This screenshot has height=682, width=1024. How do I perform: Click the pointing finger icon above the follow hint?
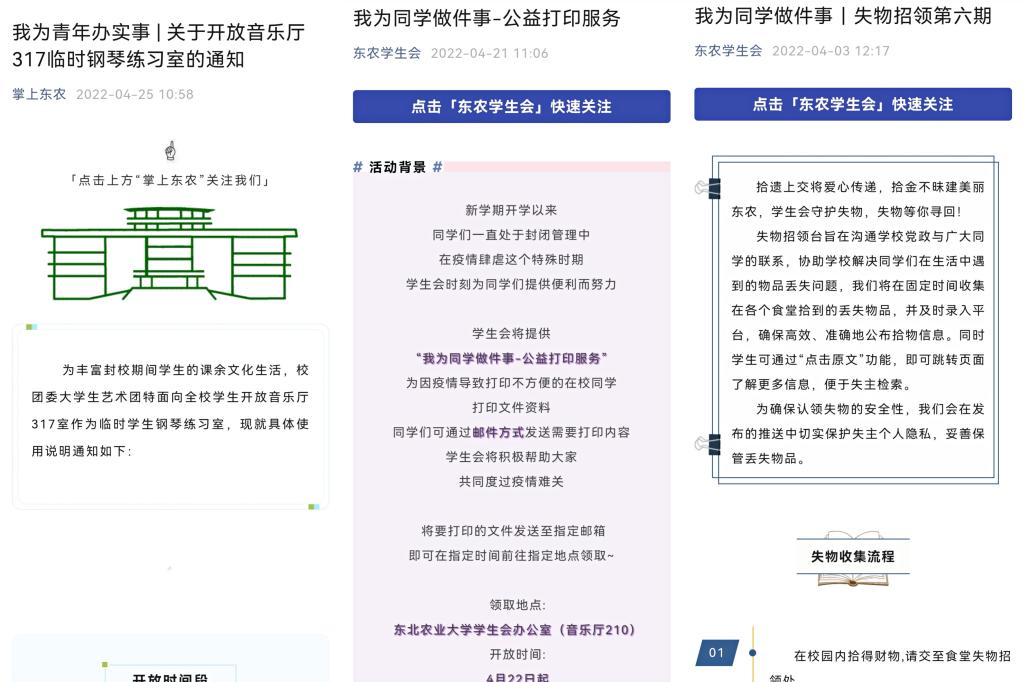click(170, 151)
